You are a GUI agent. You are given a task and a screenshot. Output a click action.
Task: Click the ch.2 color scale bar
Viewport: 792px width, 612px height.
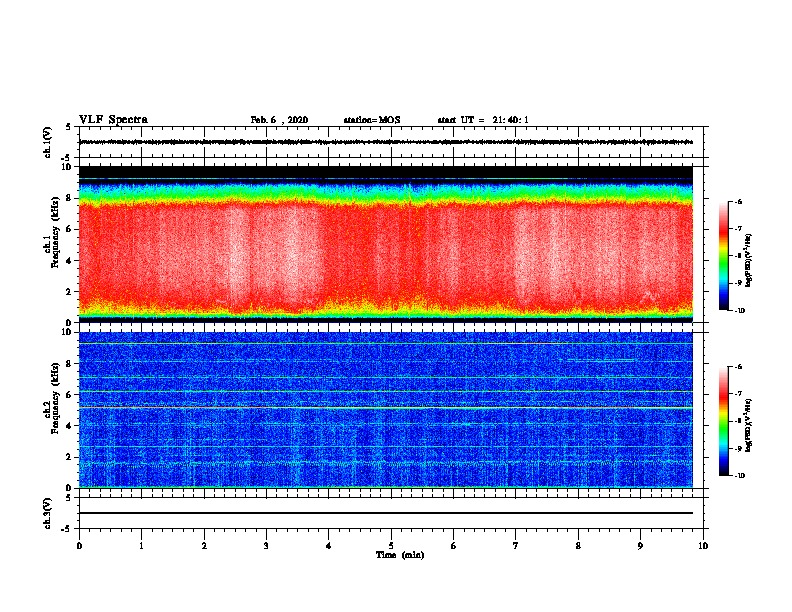click(x=723, y=421)
